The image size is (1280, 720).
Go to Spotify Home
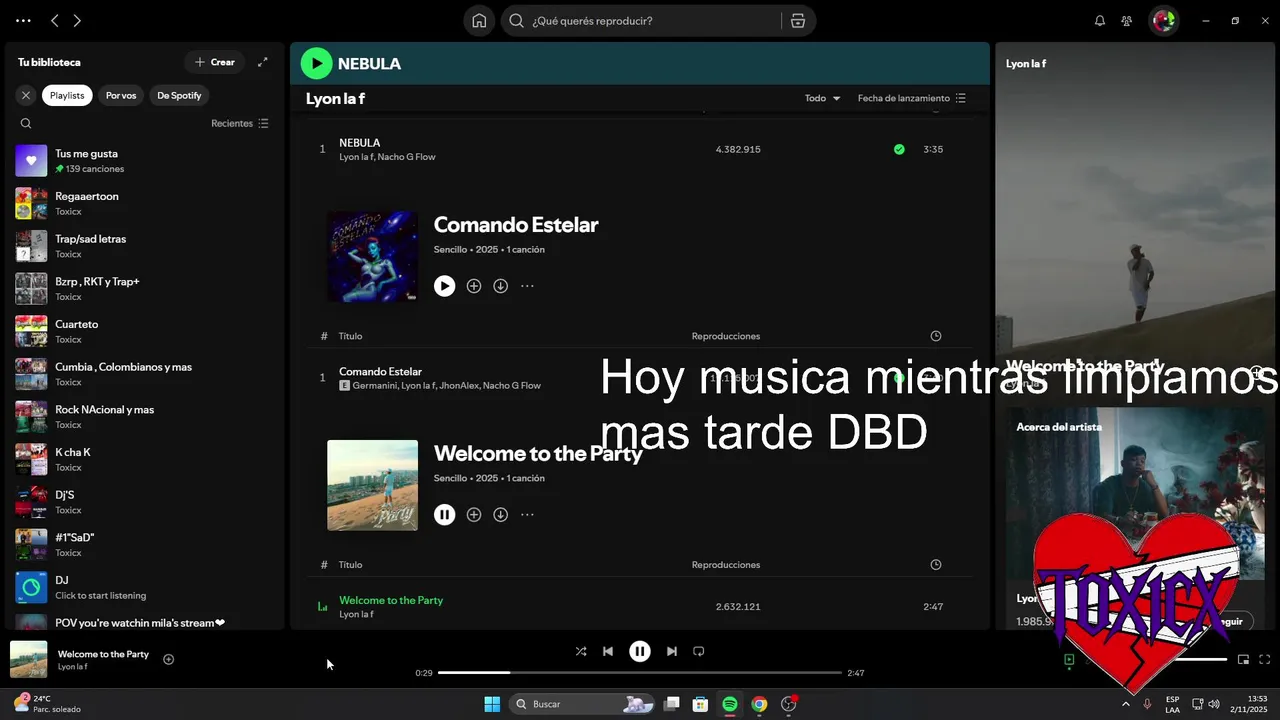pos(479,21)
